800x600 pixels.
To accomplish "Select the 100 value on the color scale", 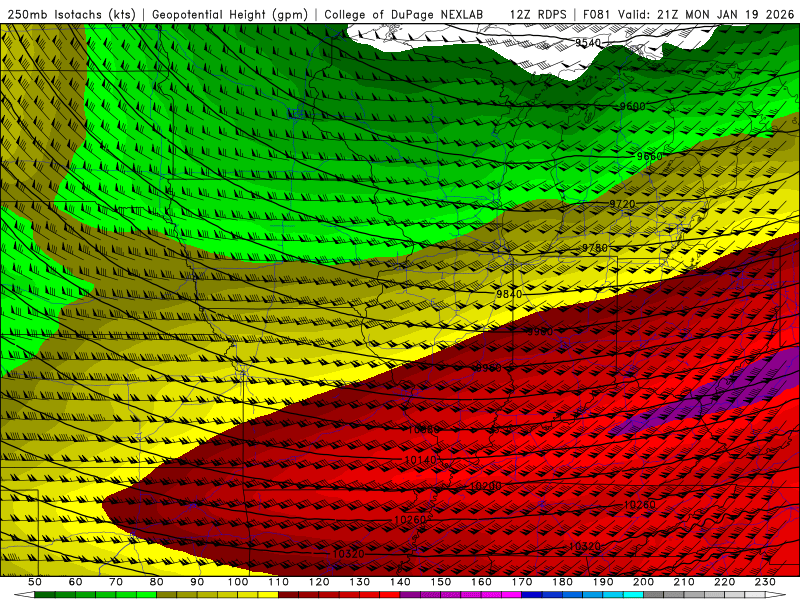I will coord(238,582).
